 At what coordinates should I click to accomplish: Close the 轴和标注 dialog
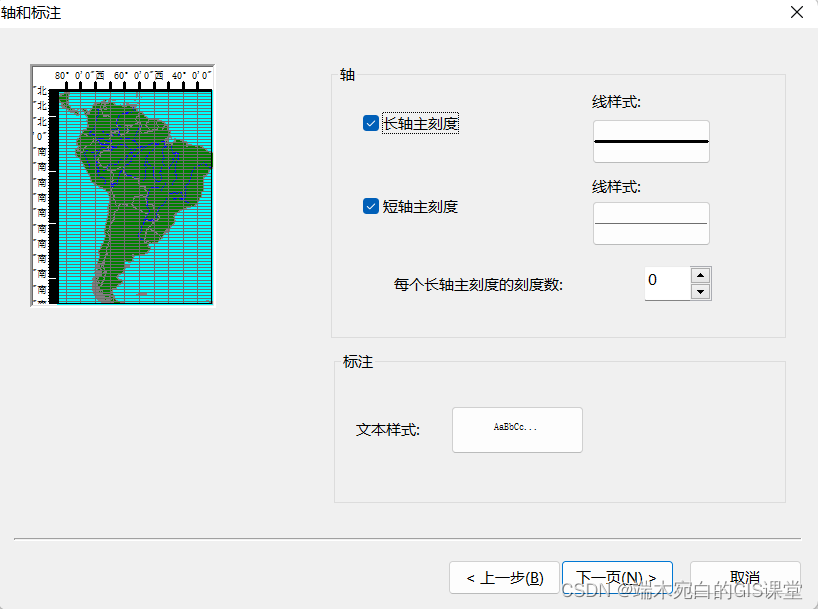click(797, 12)
